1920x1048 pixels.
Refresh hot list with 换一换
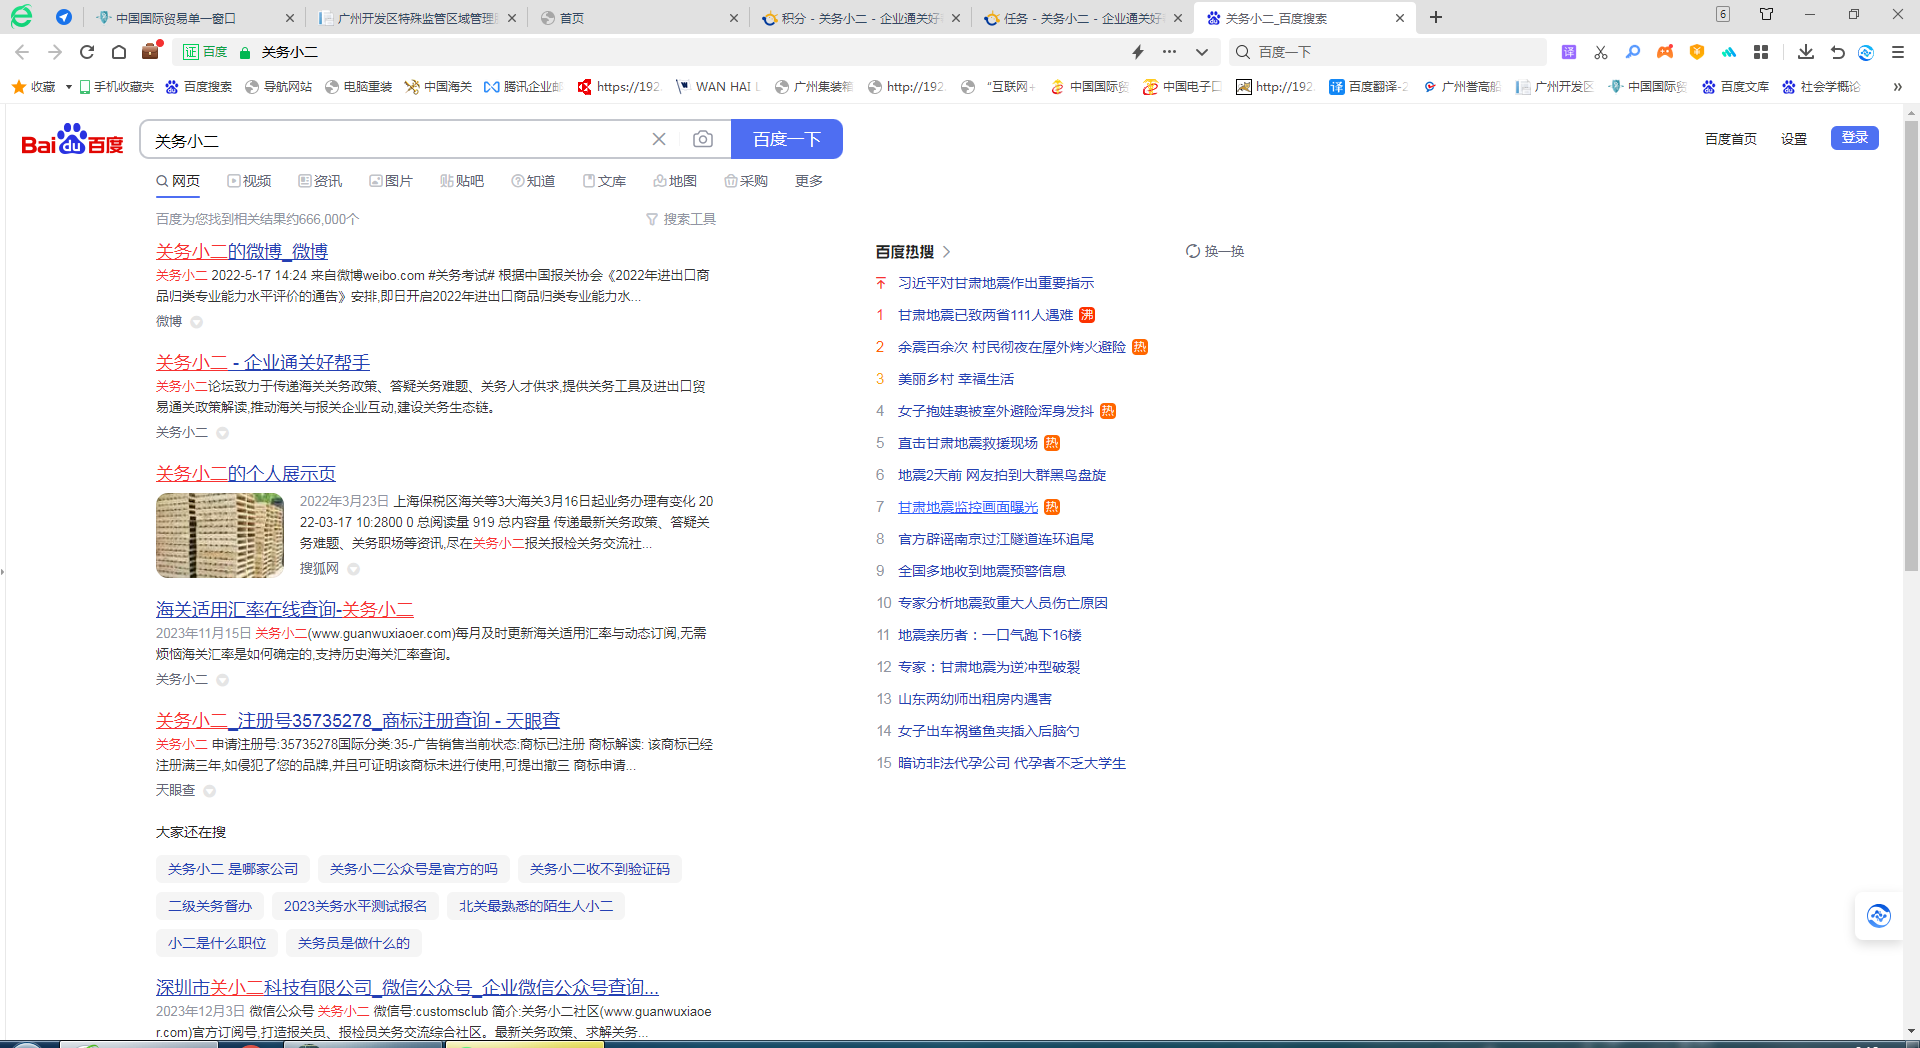click(1215, 251)
